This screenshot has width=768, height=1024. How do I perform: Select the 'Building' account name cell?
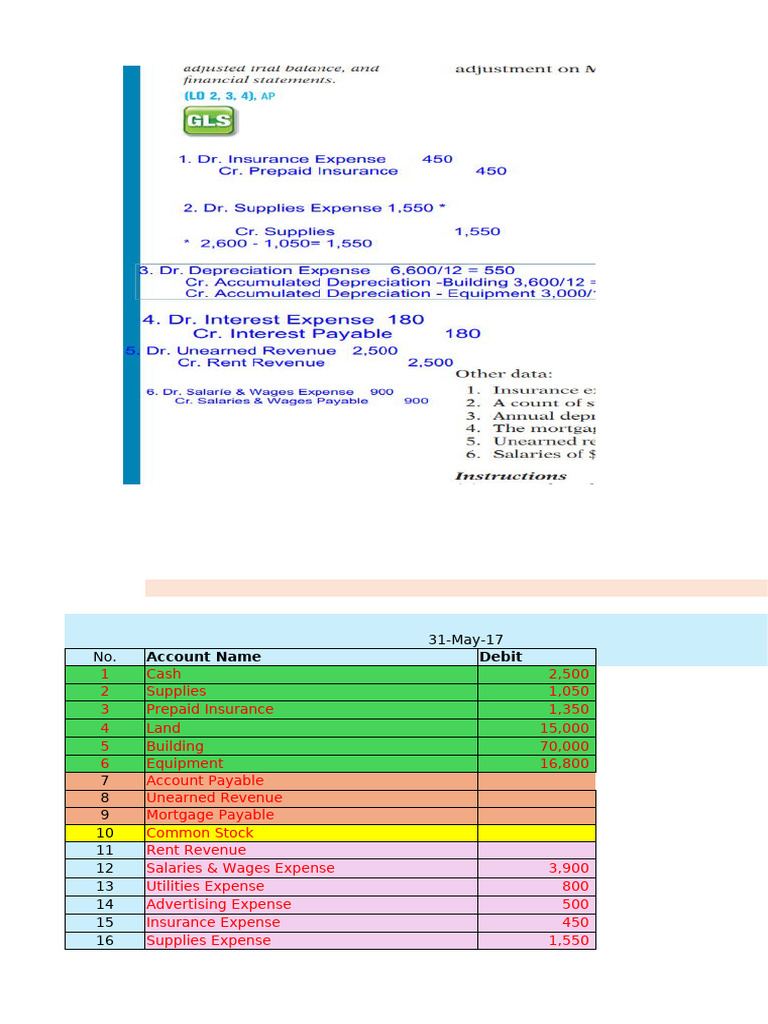(311, 746)
